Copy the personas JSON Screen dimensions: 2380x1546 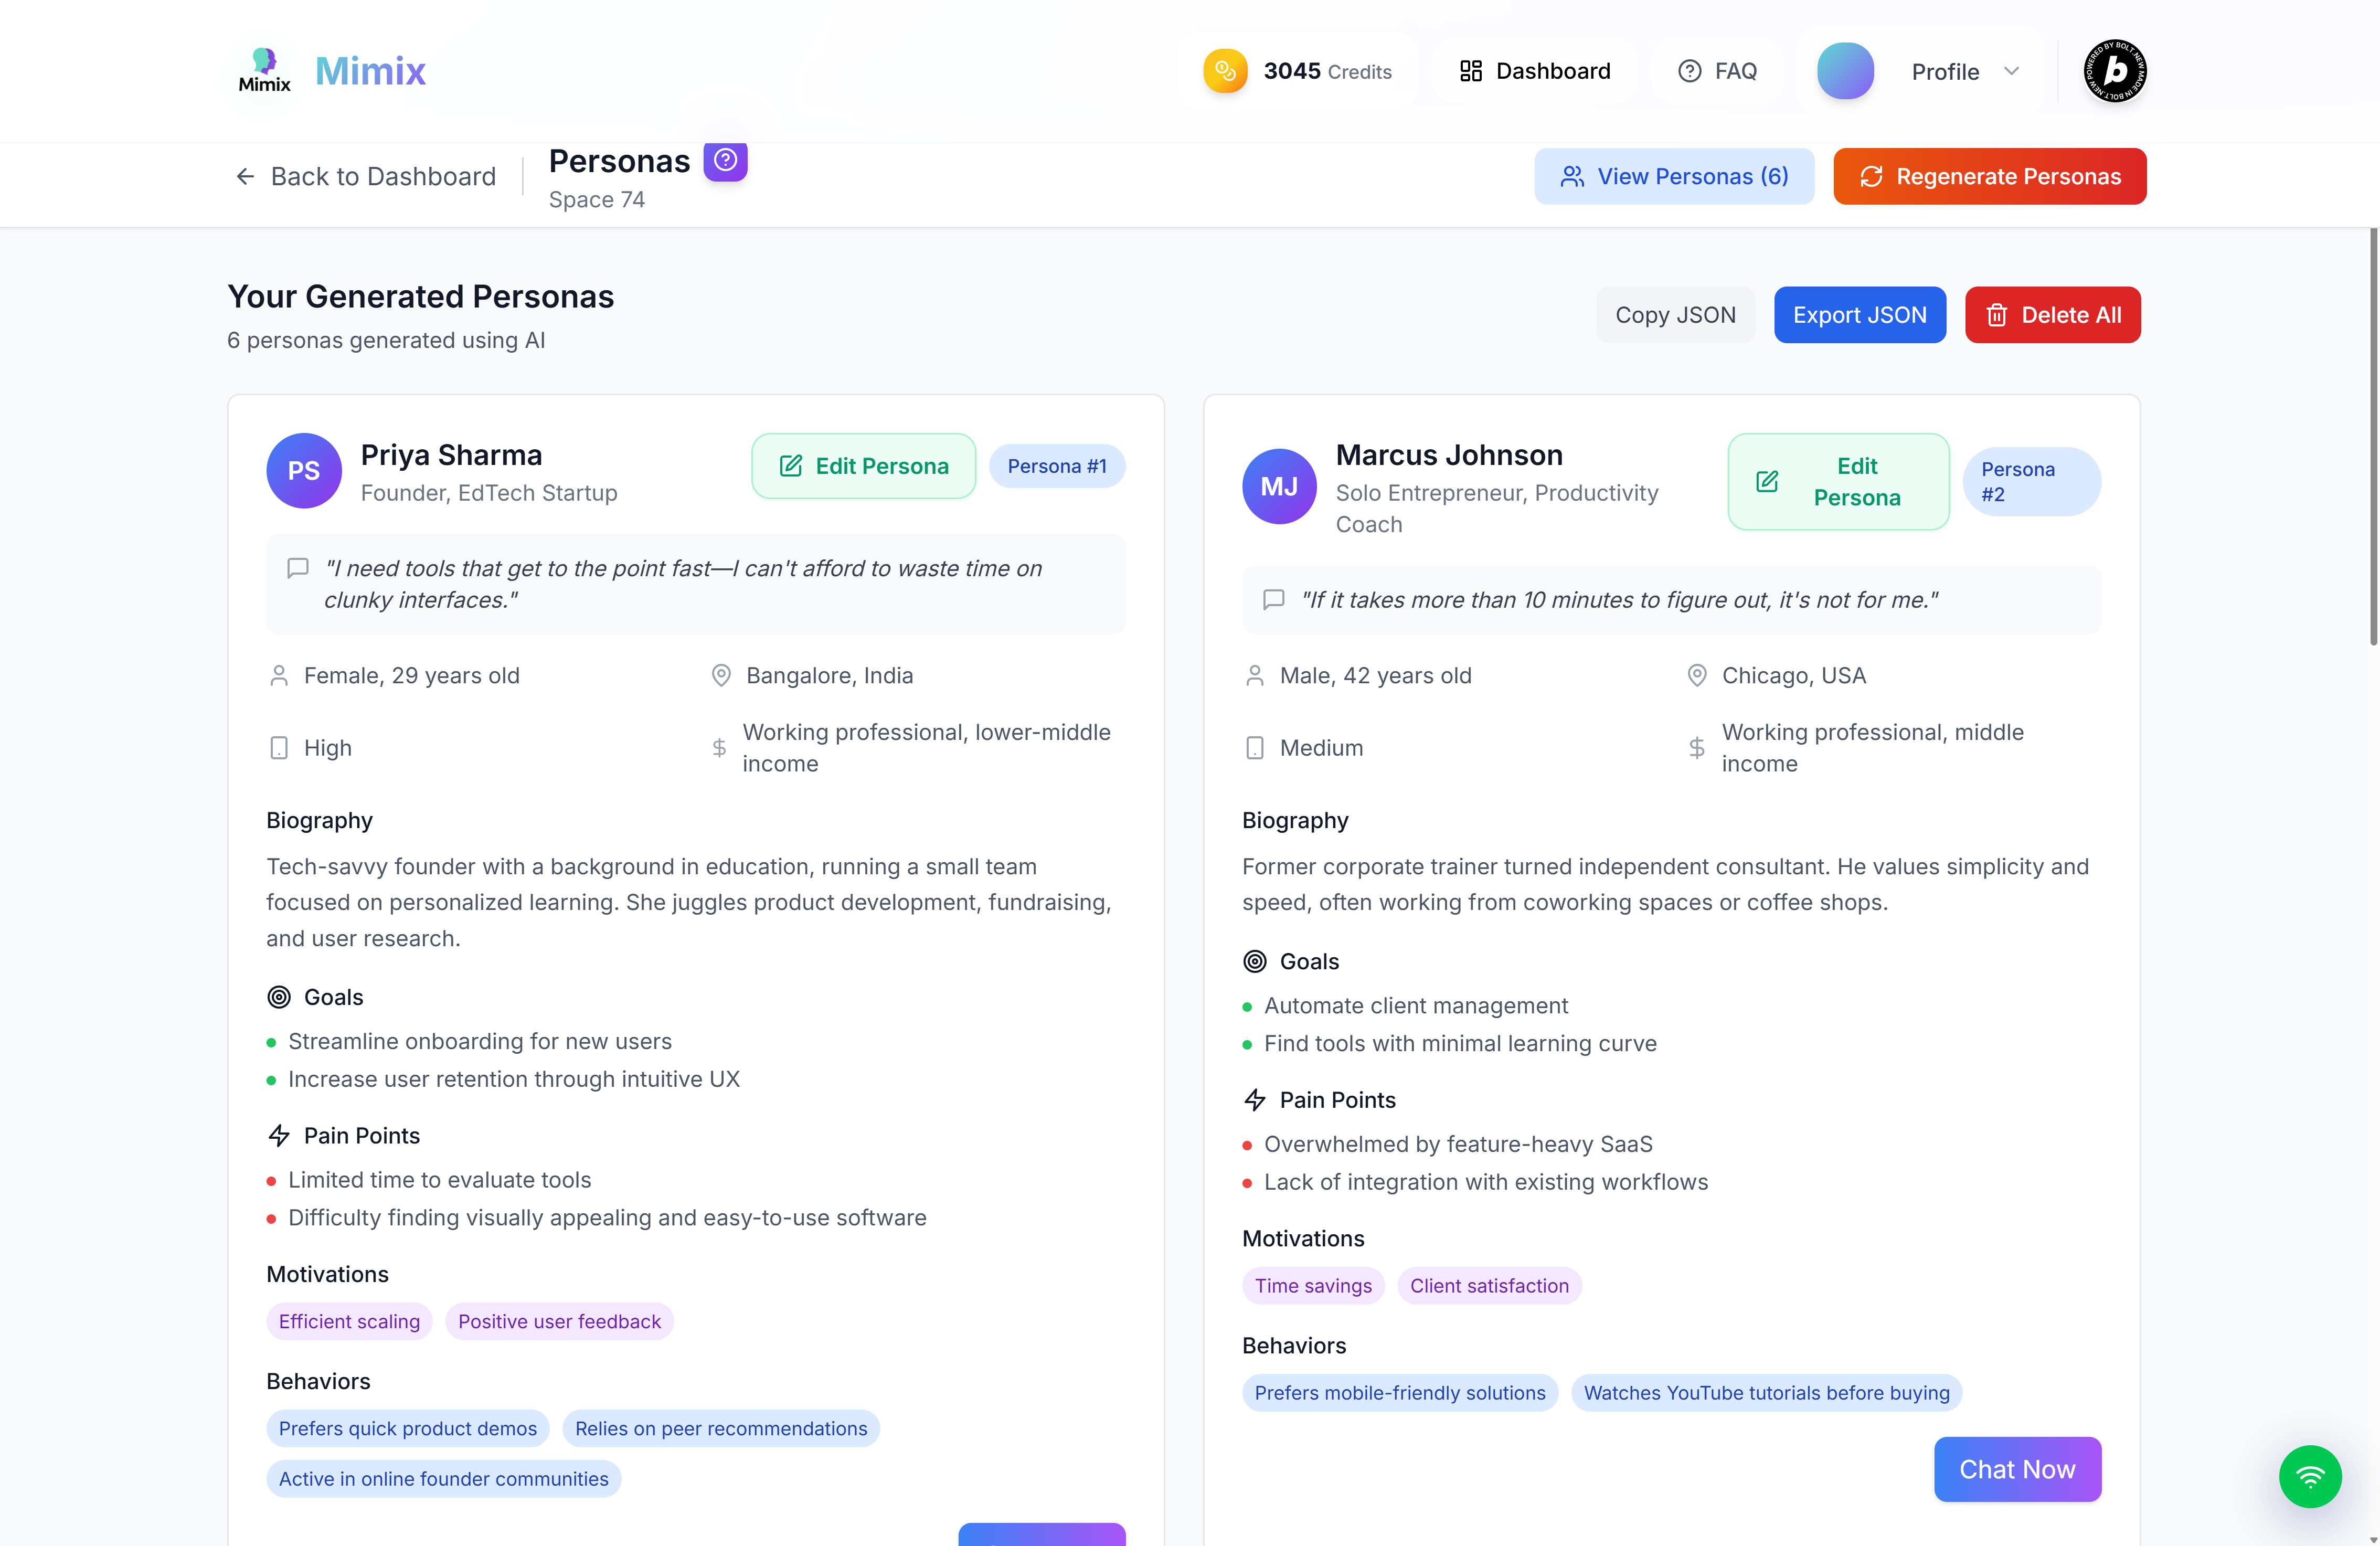(1676, 314)
